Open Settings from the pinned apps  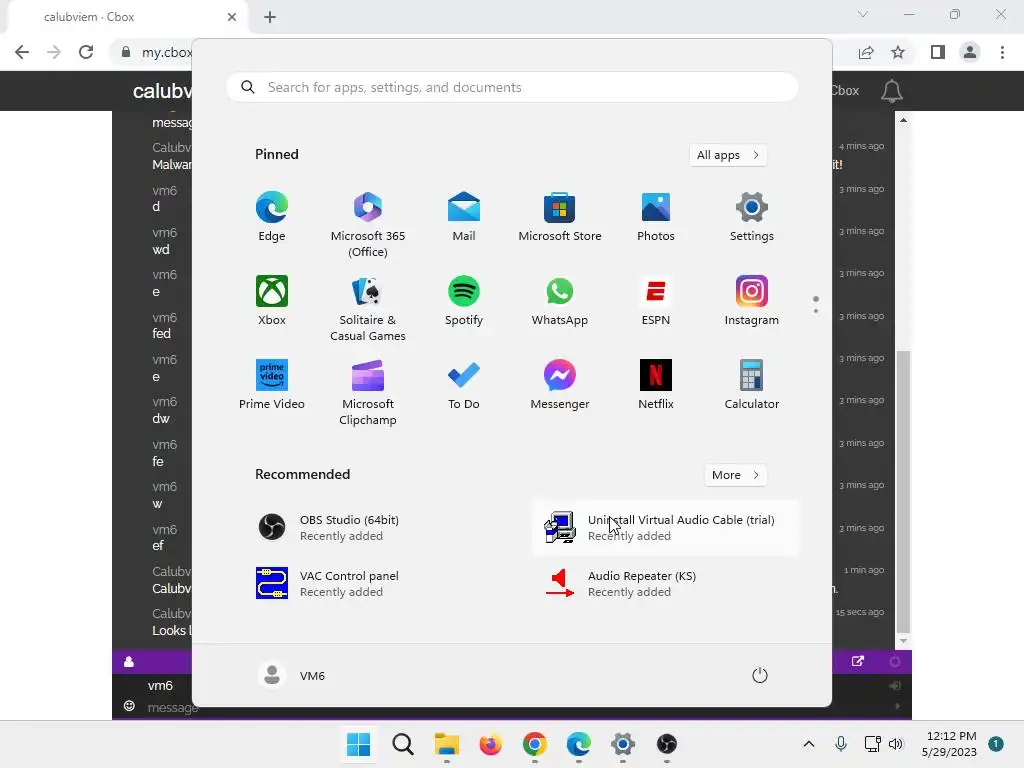tap(752, 217)
